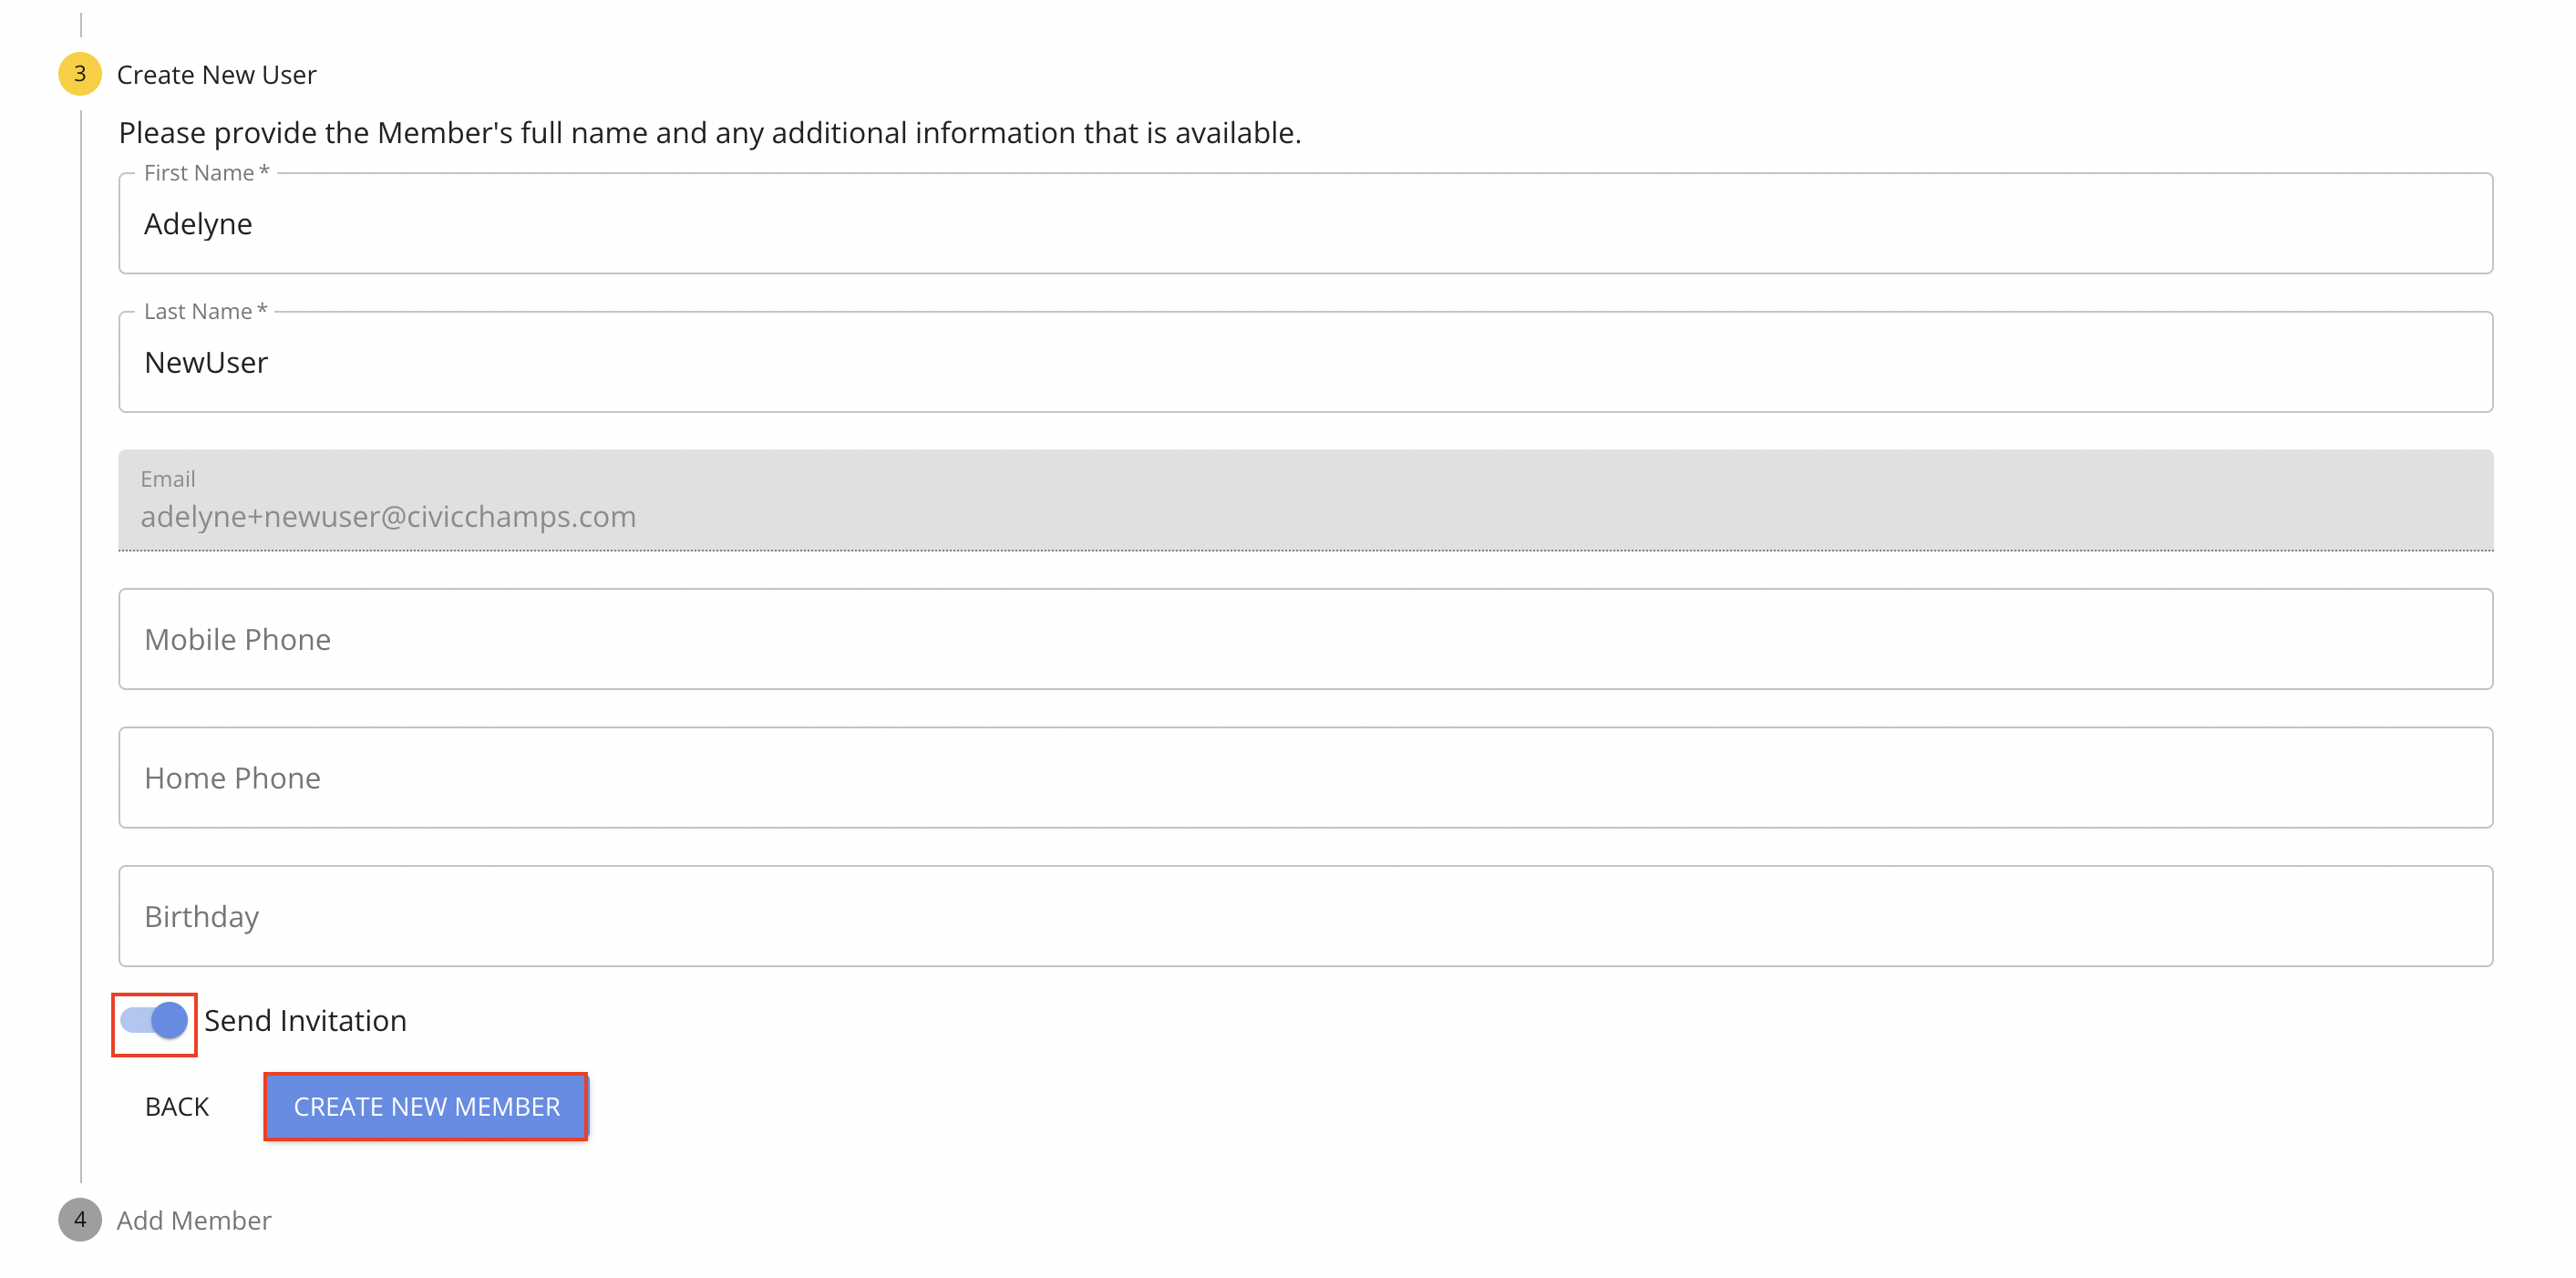The height and width of the screenshot is (1278, 2576).
Task: Click the small Email field label
Action: point(168,479)
